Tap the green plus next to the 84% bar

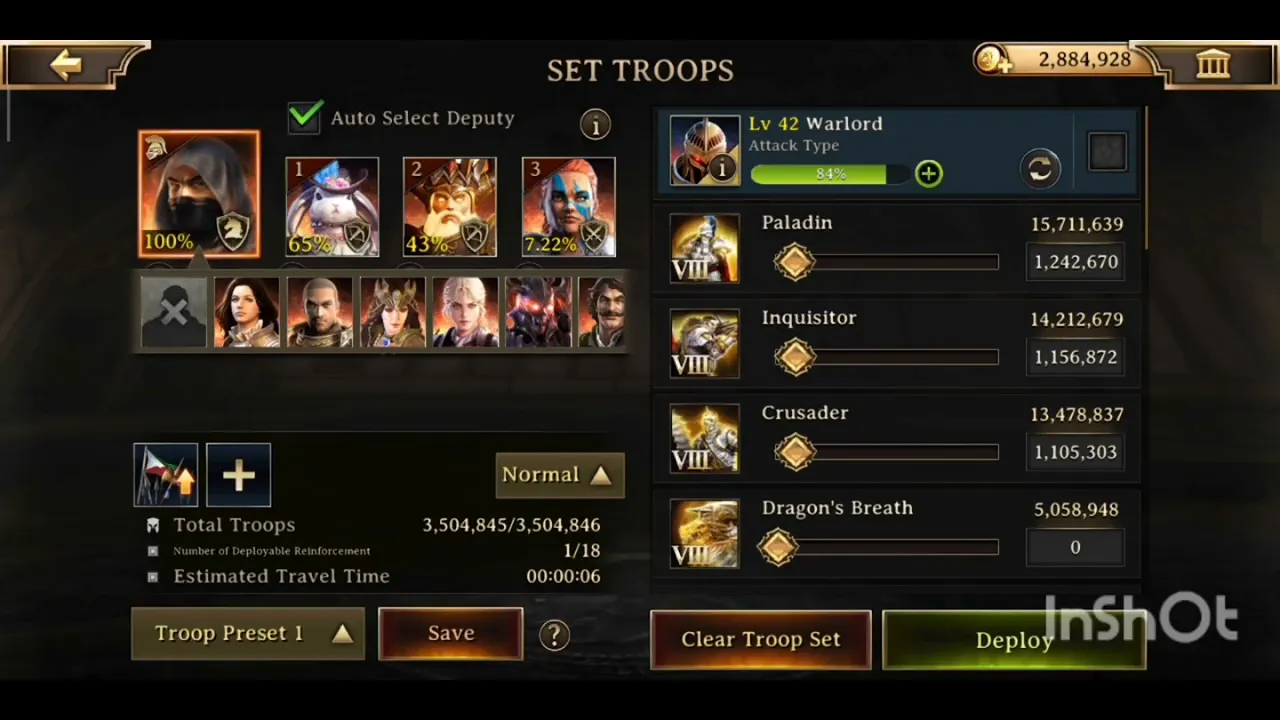pos(929,174)
